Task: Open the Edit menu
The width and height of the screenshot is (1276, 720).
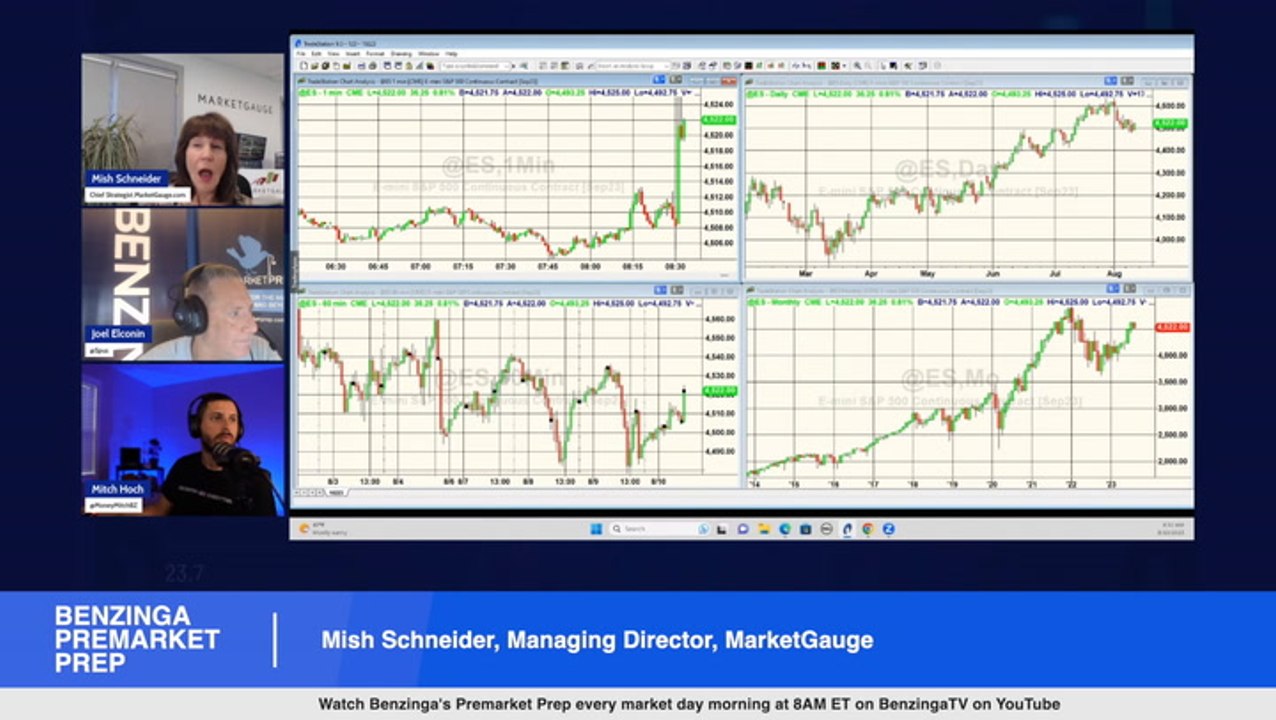Action: 316,53
